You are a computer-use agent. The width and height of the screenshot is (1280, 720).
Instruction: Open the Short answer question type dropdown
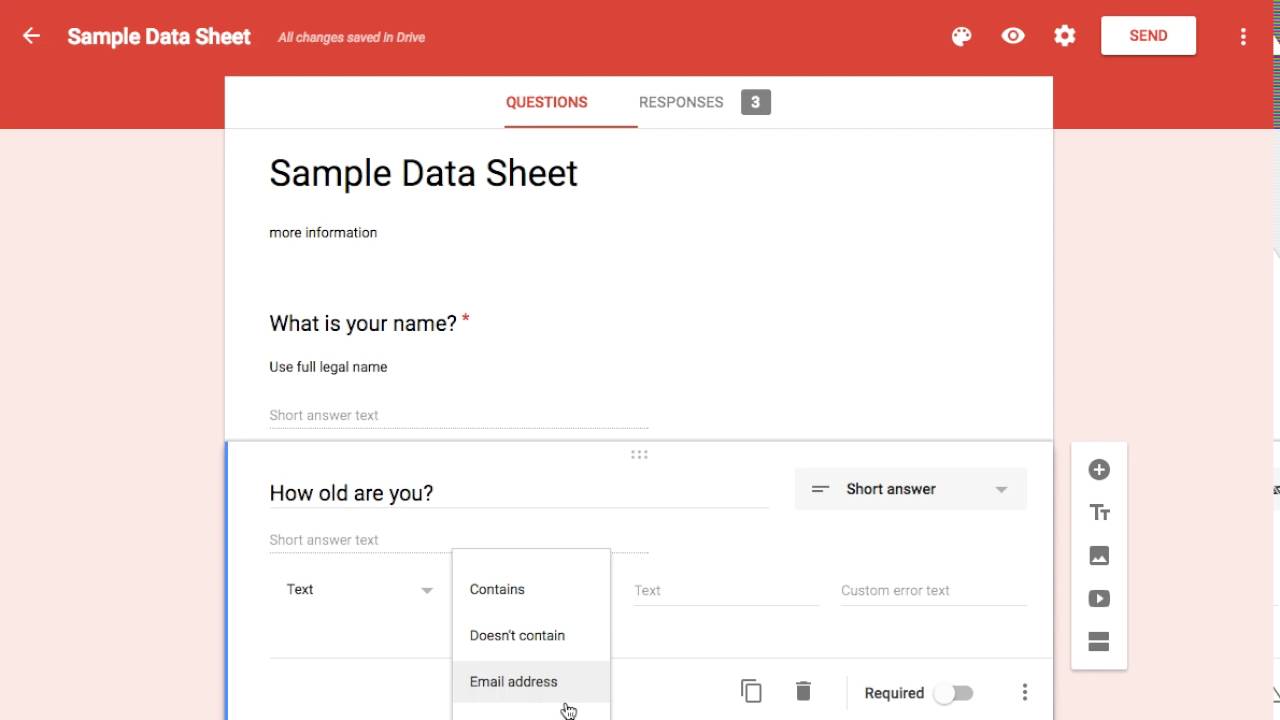click(911, 489)
